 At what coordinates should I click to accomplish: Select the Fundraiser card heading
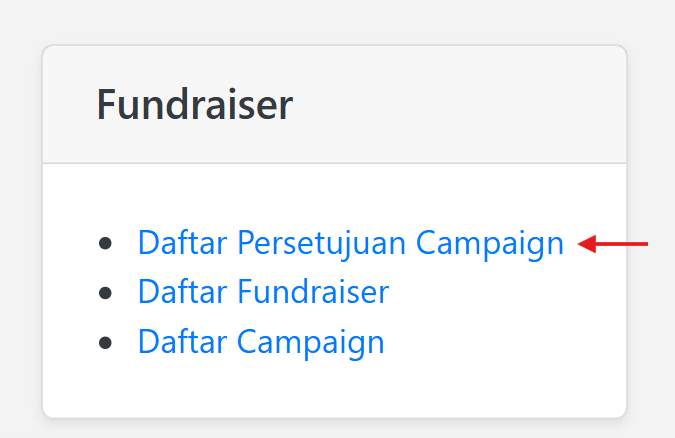[194, 105]
